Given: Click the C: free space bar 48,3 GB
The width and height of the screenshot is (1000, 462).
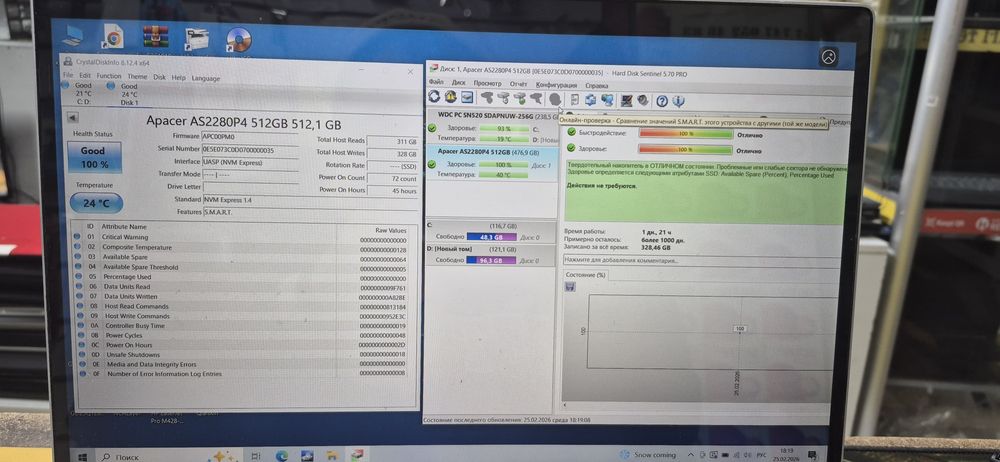Looking at the screenshot, I should coord(491,237).
